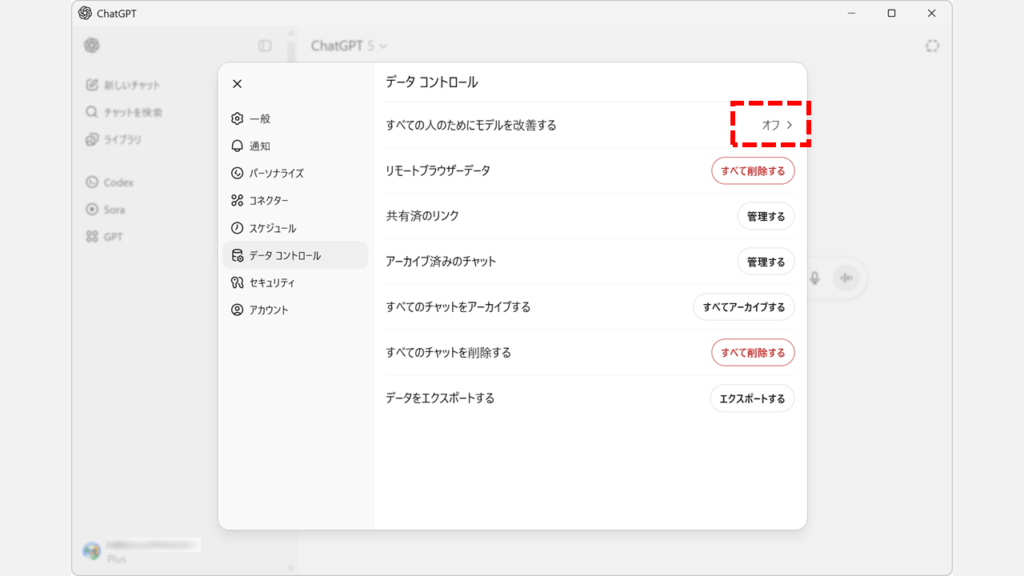Click the gear icon beside 一般
Viewport: 1024px width, 576px height.
click(x=237, y=119)
